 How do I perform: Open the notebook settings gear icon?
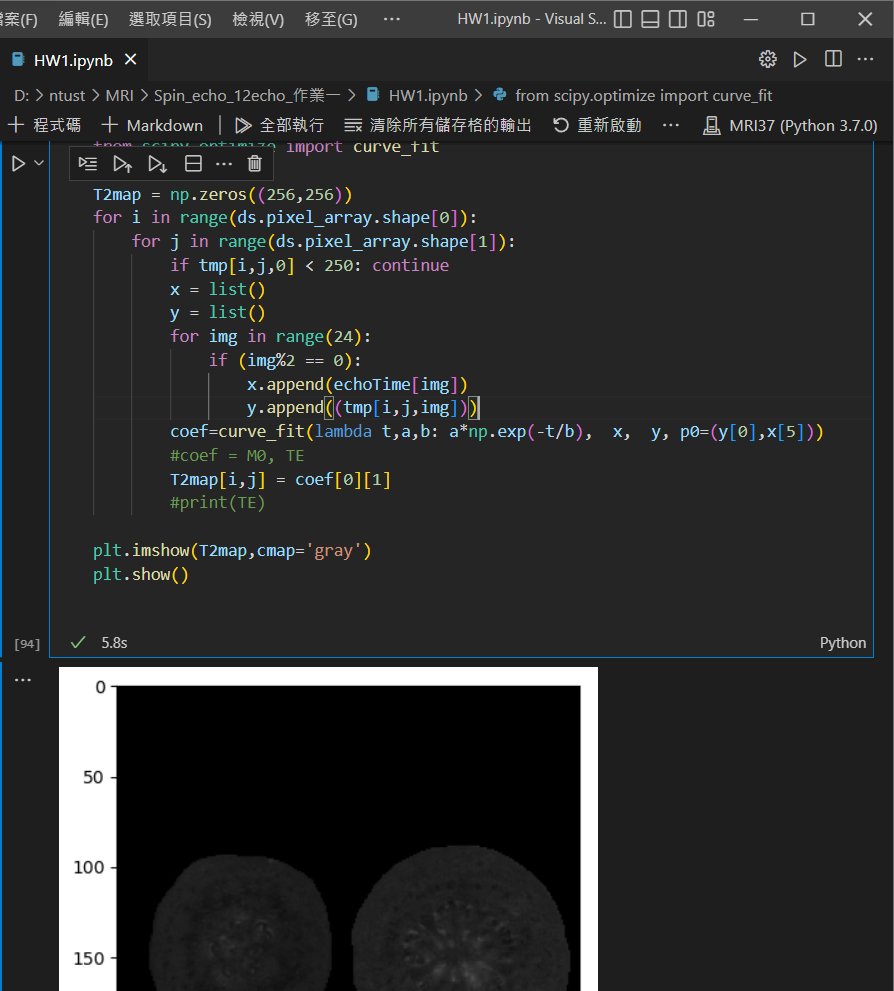pyautogui.click(x=766, y=59)
